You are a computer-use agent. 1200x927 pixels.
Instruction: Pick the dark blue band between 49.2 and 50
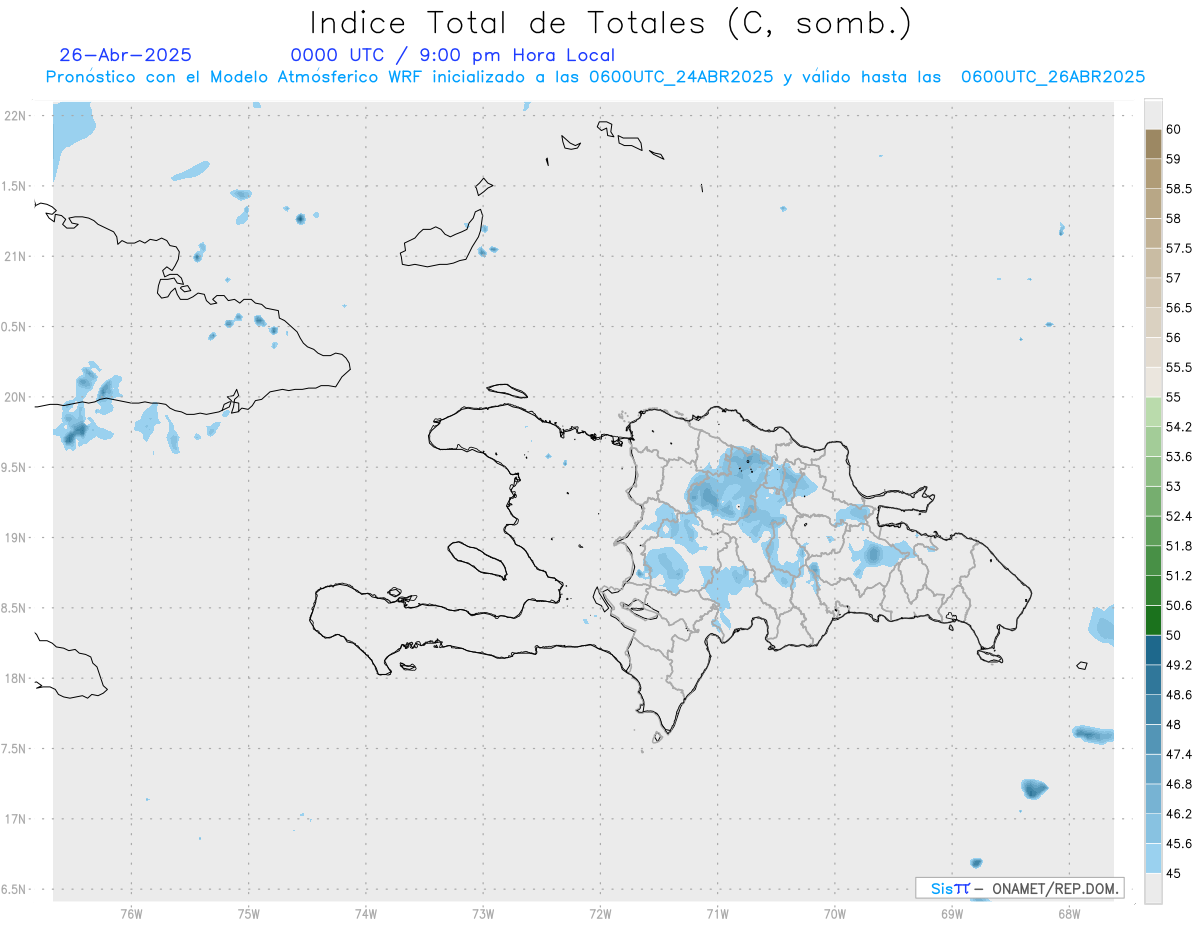pyautogui.click(x=1153, y=650)
